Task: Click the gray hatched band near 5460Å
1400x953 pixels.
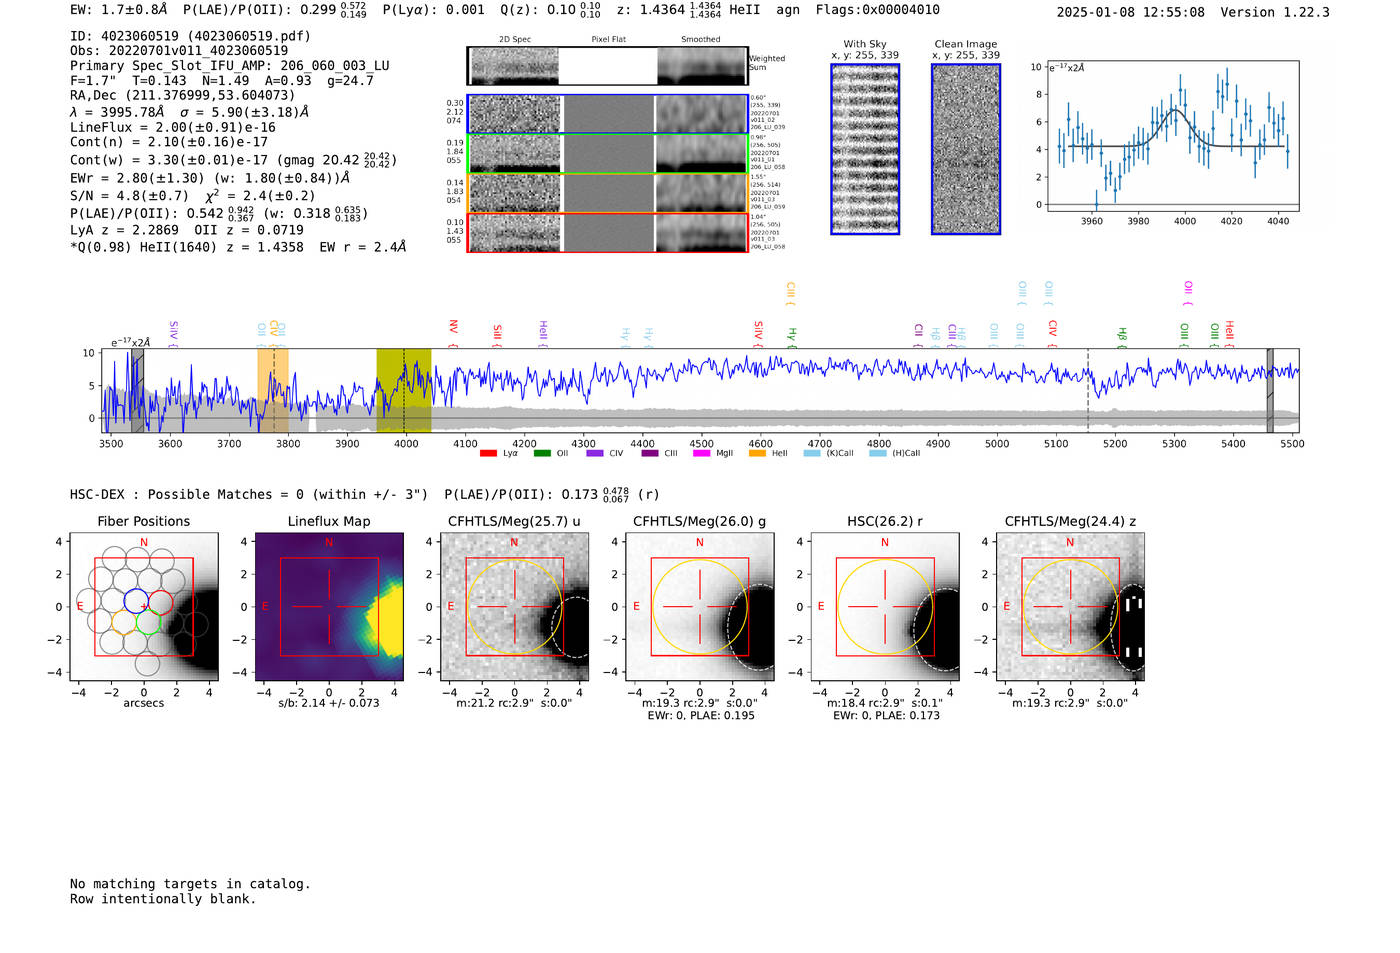Action: coord(1270,390)
